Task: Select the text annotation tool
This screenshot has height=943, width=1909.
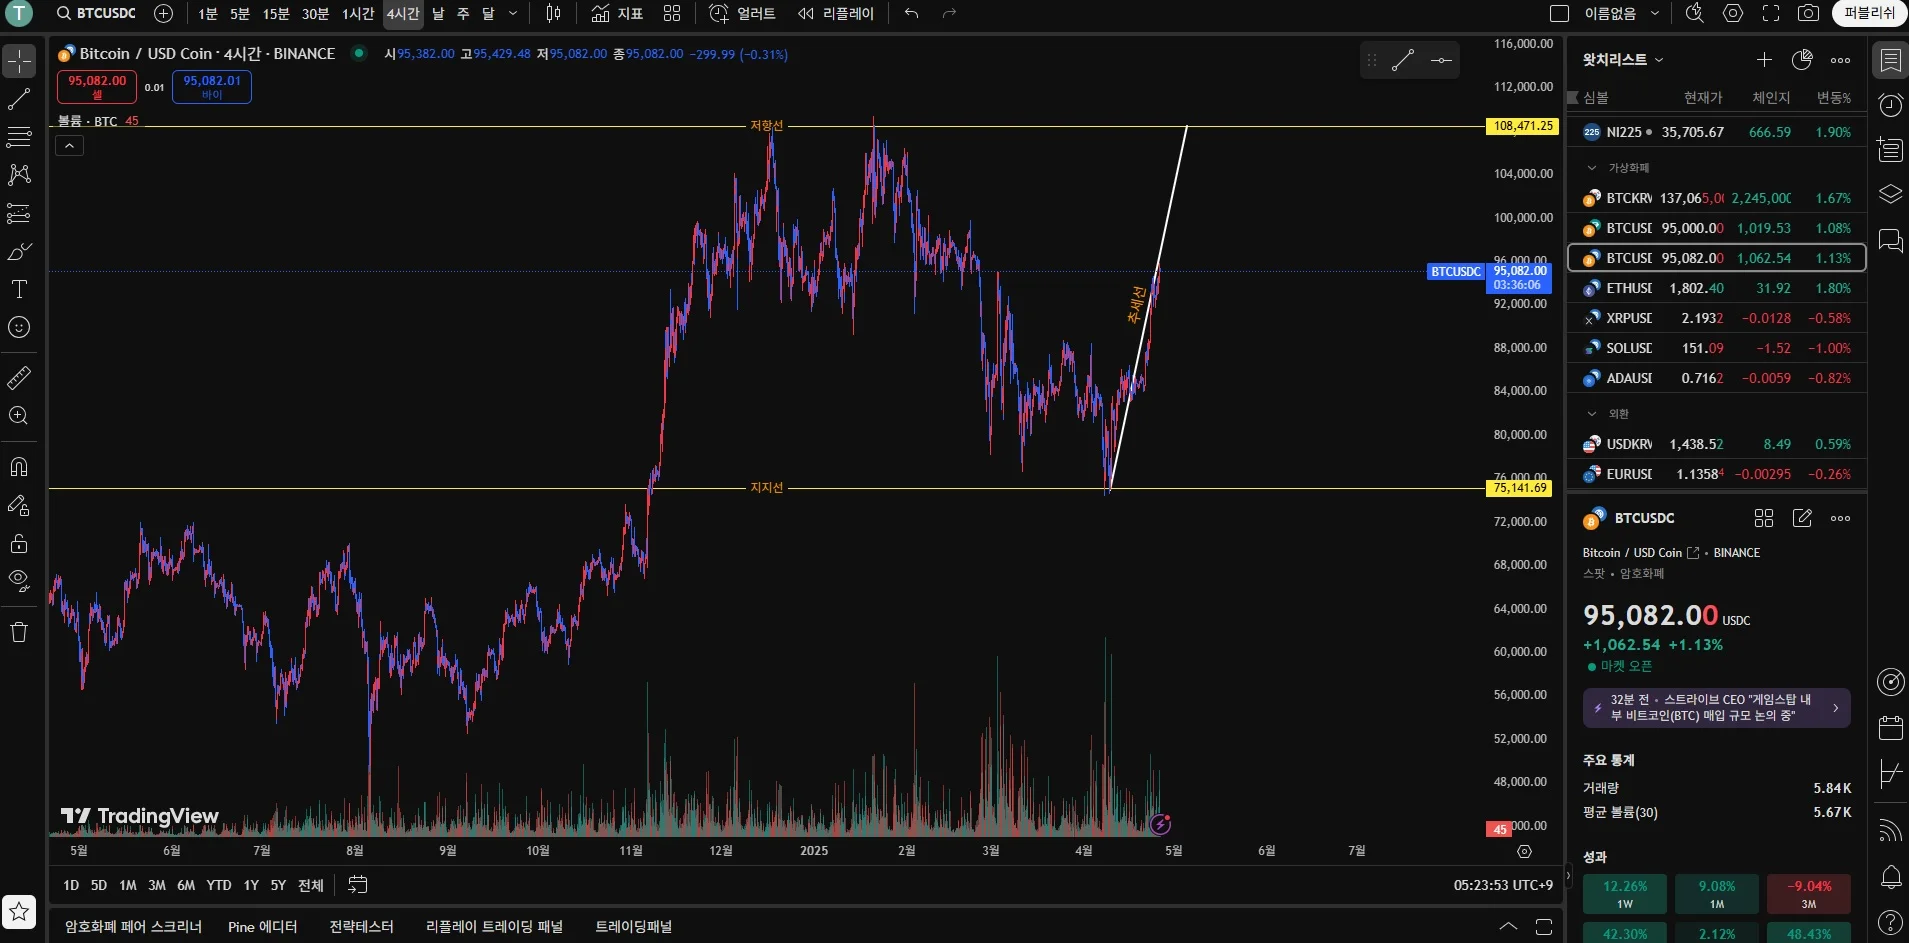Action: click(x=19, y=290)
